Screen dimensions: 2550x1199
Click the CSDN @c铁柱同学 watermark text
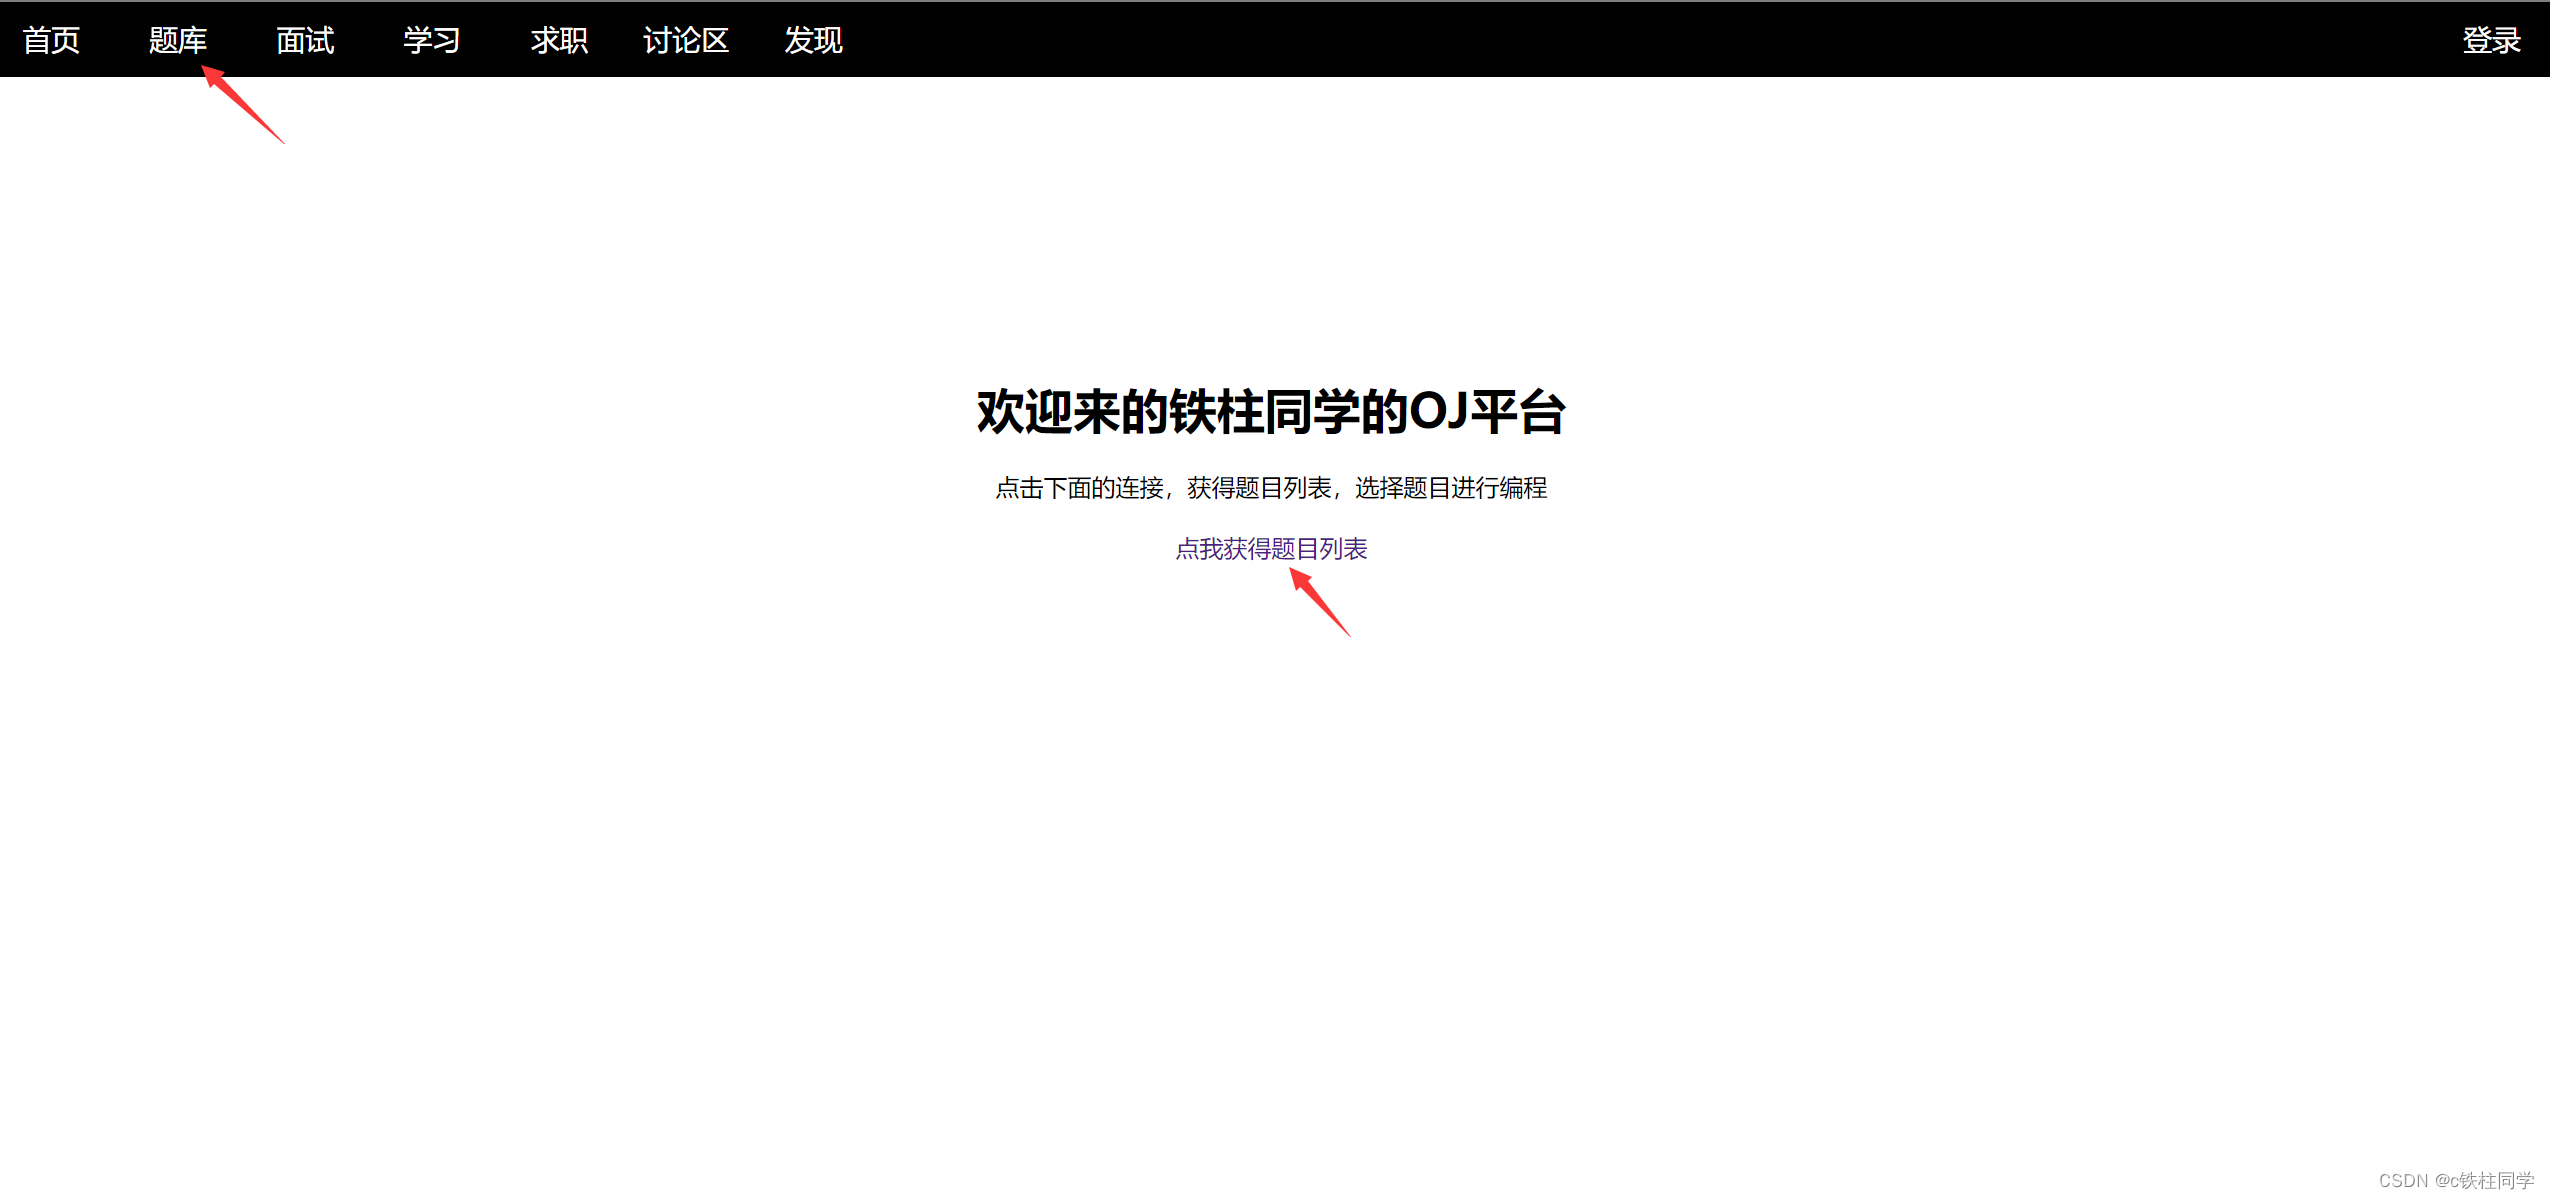click(x=2456, y=1180)
